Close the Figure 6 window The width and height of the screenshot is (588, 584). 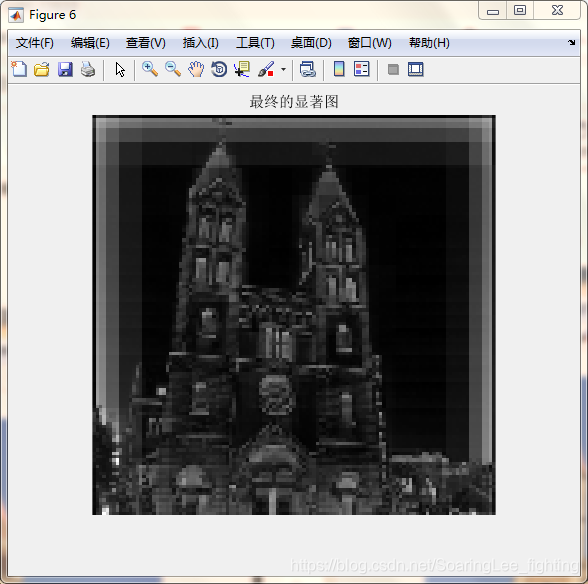point(557,11)
